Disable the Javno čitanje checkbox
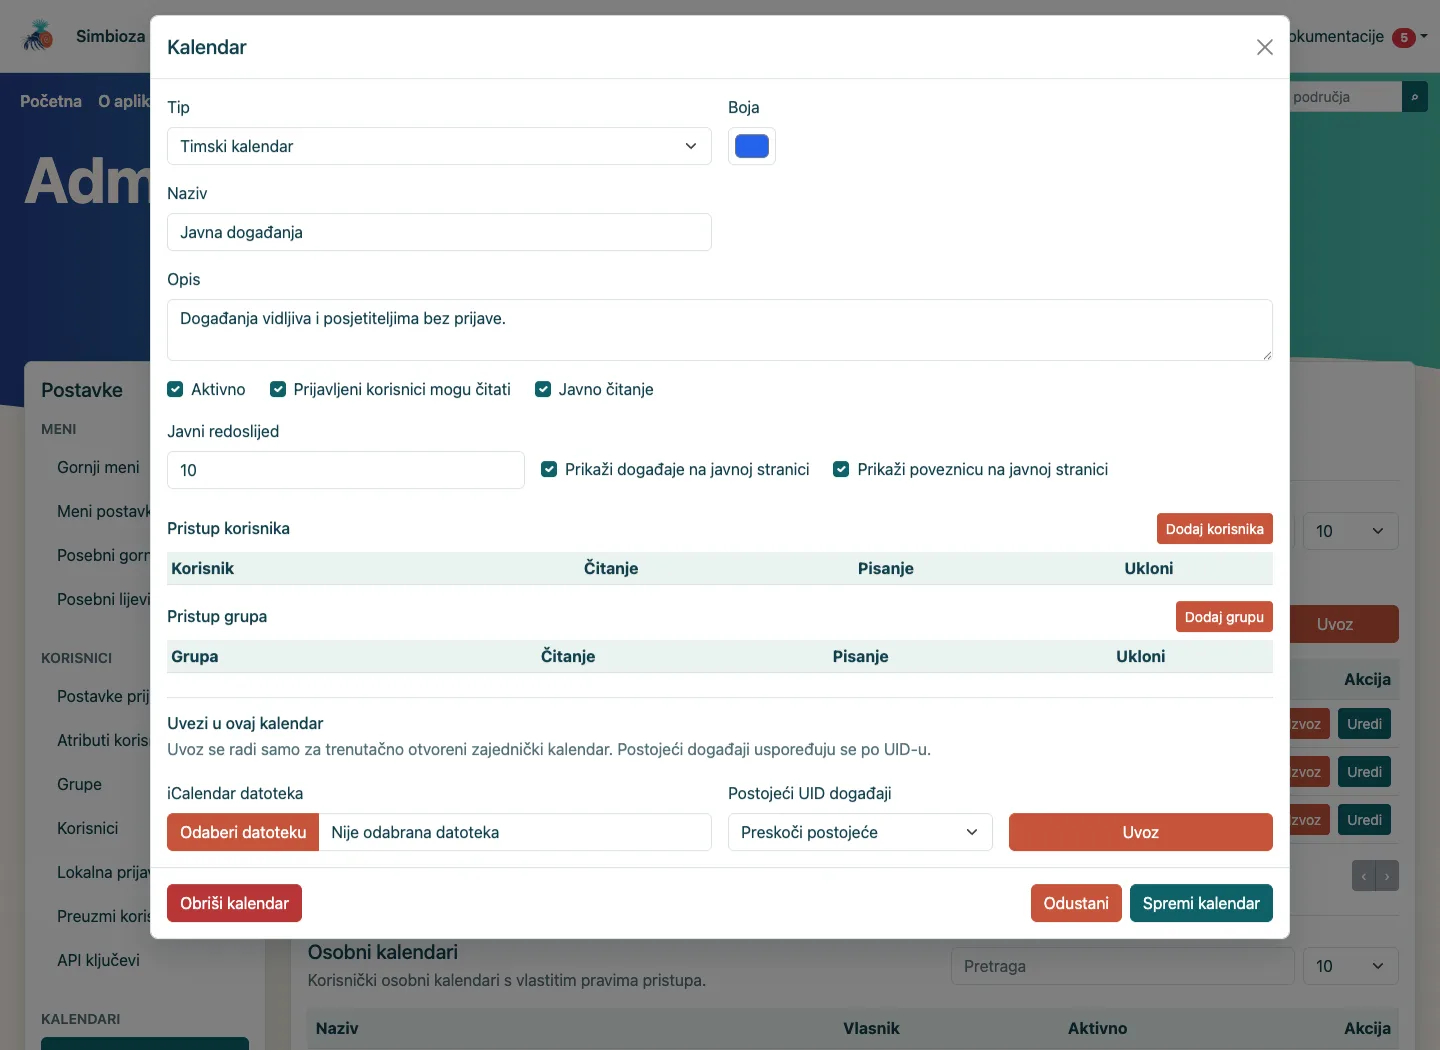Screen dimensions: 1440x1050 pos(543,389)
